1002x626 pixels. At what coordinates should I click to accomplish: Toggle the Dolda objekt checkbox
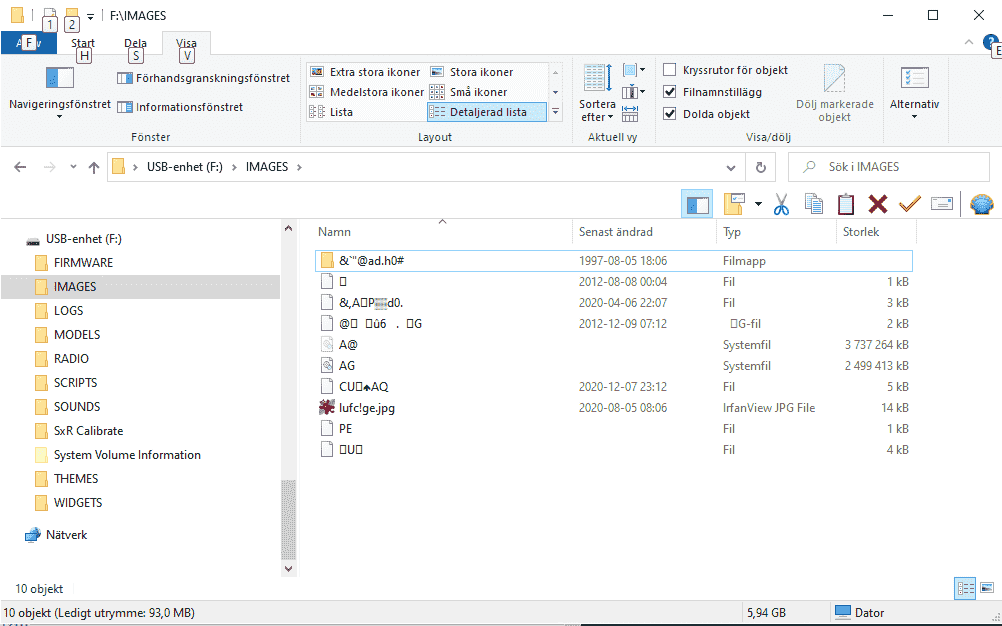(x=671, y=114)
